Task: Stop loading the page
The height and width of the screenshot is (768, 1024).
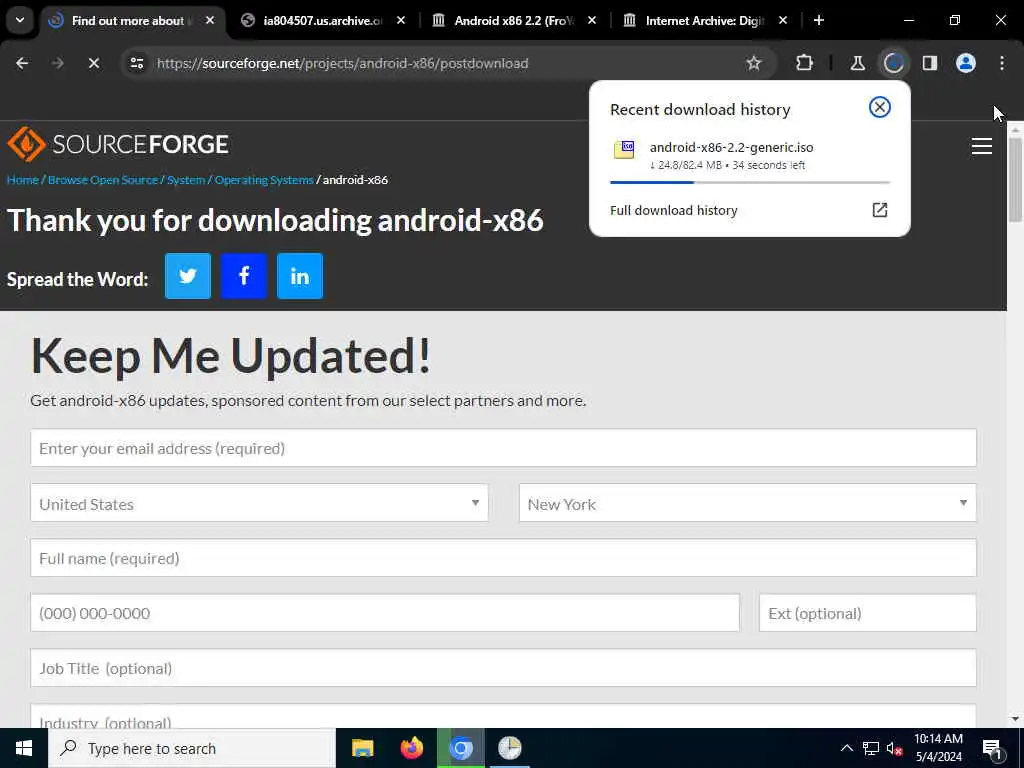Action: point(93,63)
